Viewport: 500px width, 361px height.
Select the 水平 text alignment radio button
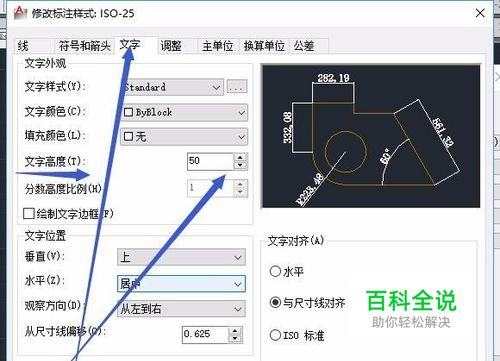275,271
